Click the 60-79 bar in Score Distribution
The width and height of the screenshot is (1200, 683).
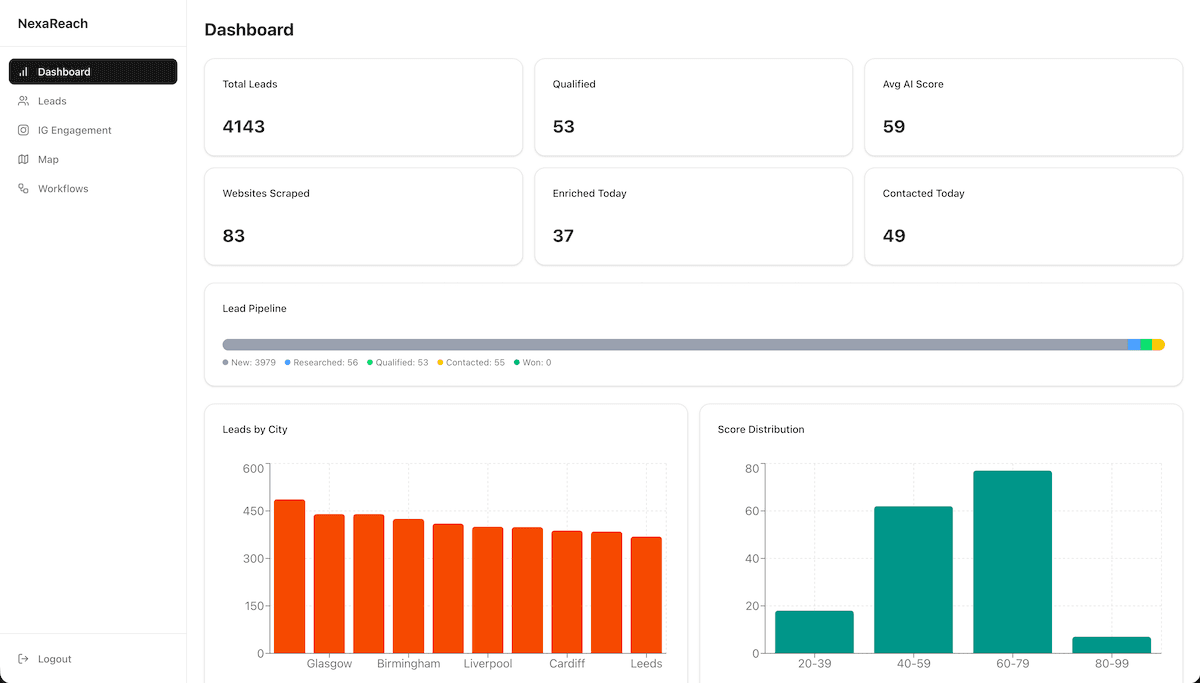(x=1012, y=560)
